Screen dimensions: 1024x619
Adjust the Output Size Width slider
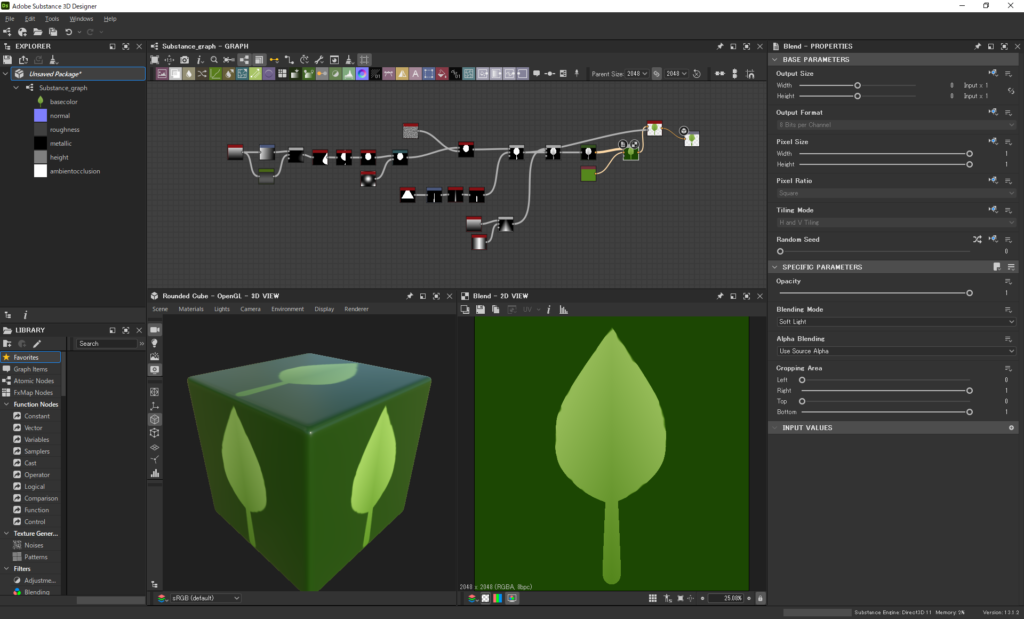[x=857, y=86]
